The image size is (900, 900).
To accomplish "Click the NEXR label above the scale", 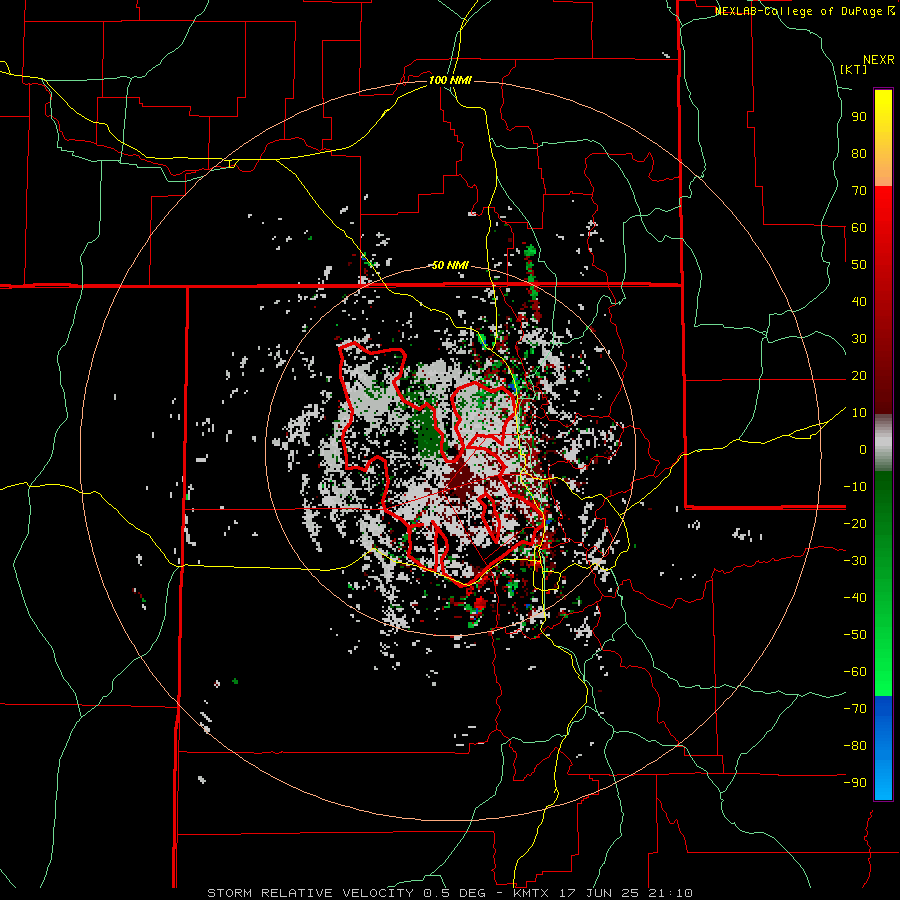I will [879, 60].
